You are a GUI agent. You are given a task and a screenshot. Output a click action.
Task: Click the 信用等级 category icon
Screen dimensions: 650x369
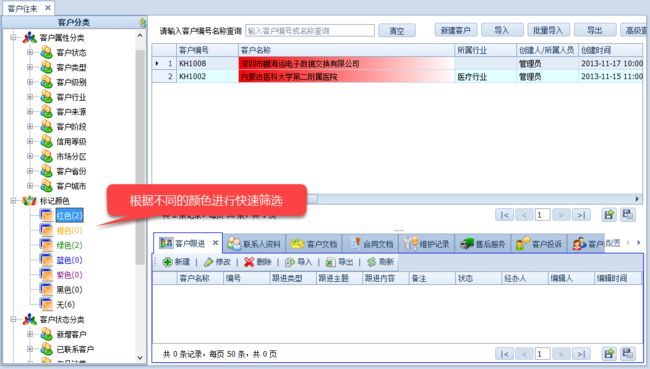point(46,141)
